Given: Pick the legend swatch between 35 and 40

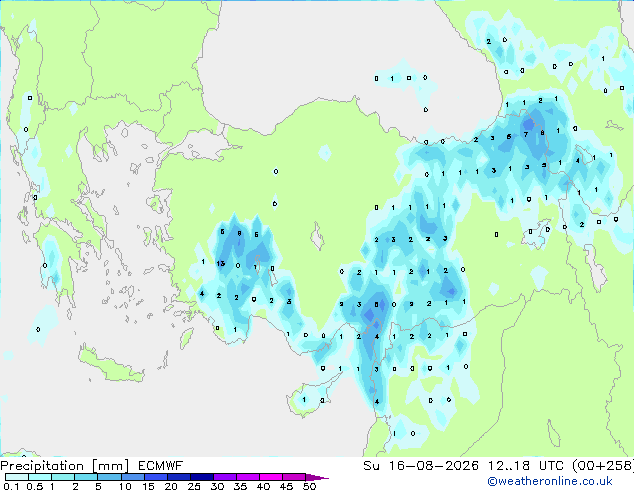Looking at the screenshot, I should pyautogui.click(x=247, y=477).
